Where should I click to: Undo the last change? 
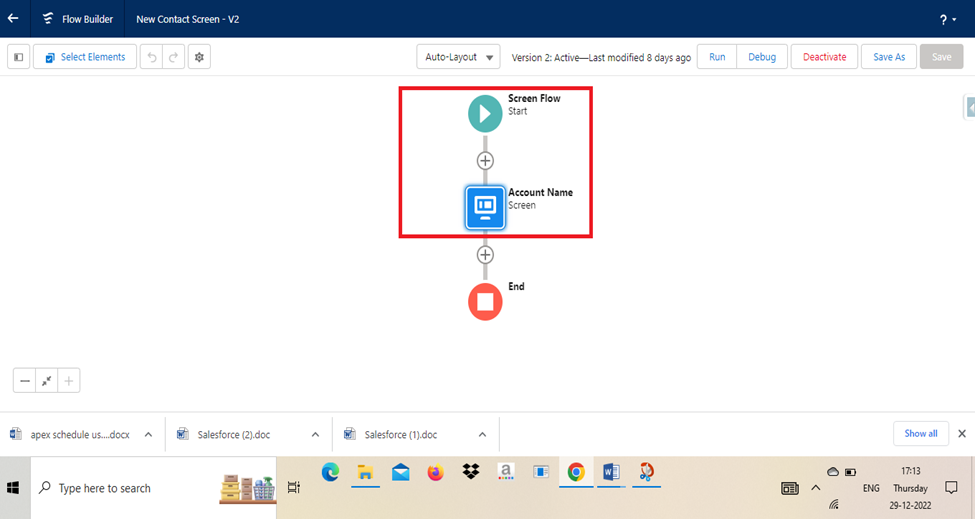pos(151,57)
